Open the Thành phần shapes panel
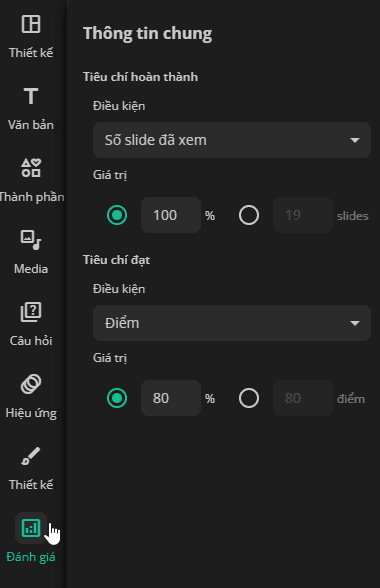The height and width of the screenshot is (588, 380). [31, 168]
